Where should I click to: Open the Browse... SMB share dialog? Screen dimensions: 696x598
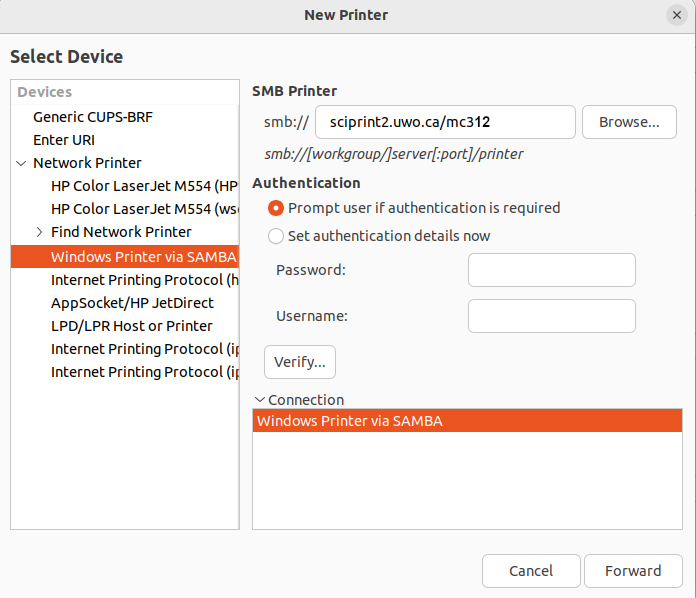[629, 122]
